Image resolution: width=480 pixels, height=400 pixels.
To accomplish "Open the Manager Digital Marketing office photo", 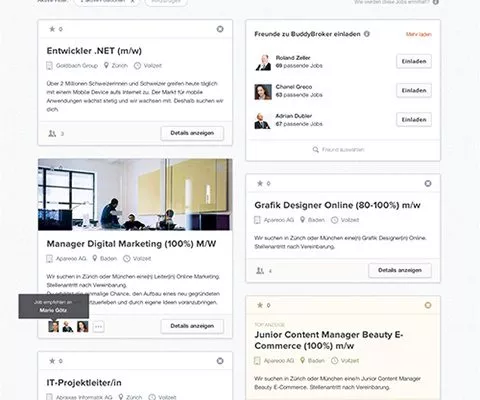I will tap(135, 194).
